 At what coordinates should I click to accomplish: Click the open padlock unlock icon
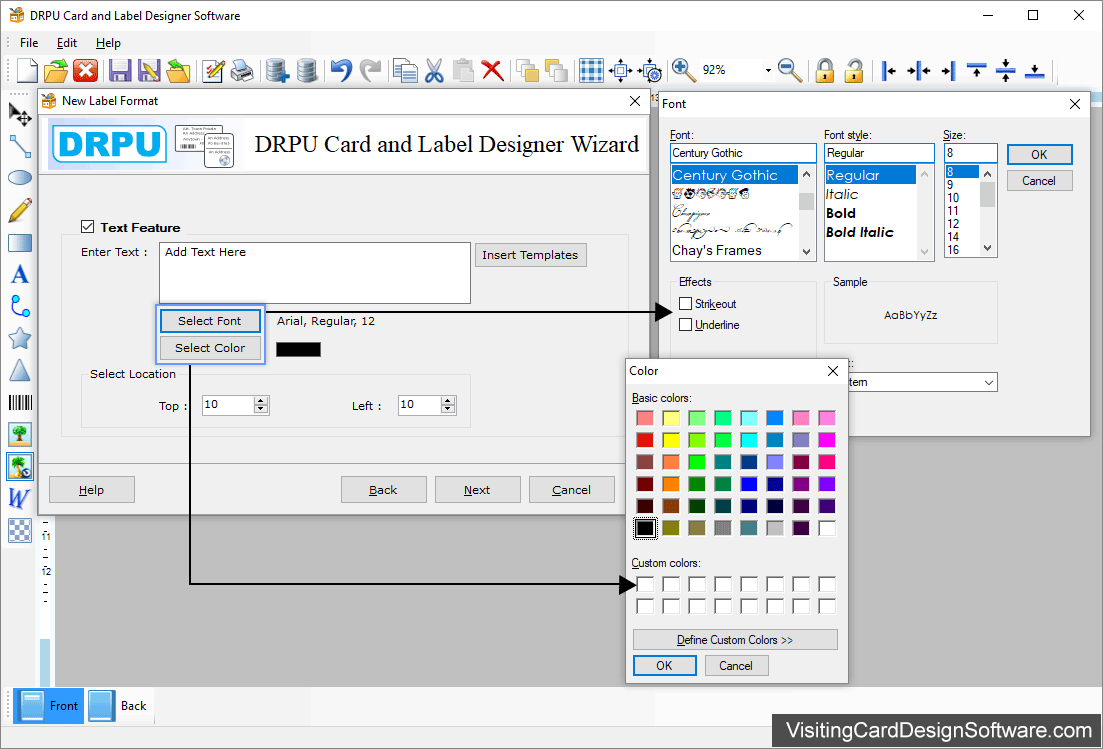click(853, 70)
